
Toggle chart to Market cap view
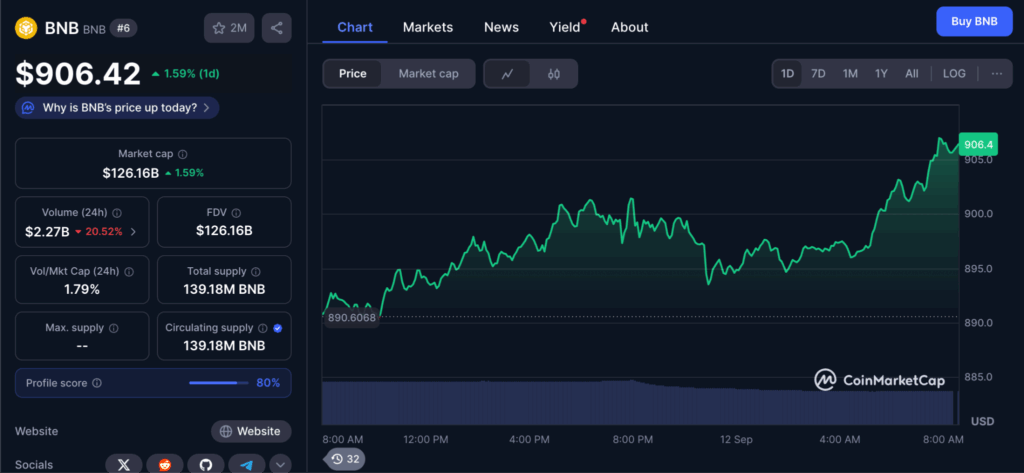click(428, 74)
